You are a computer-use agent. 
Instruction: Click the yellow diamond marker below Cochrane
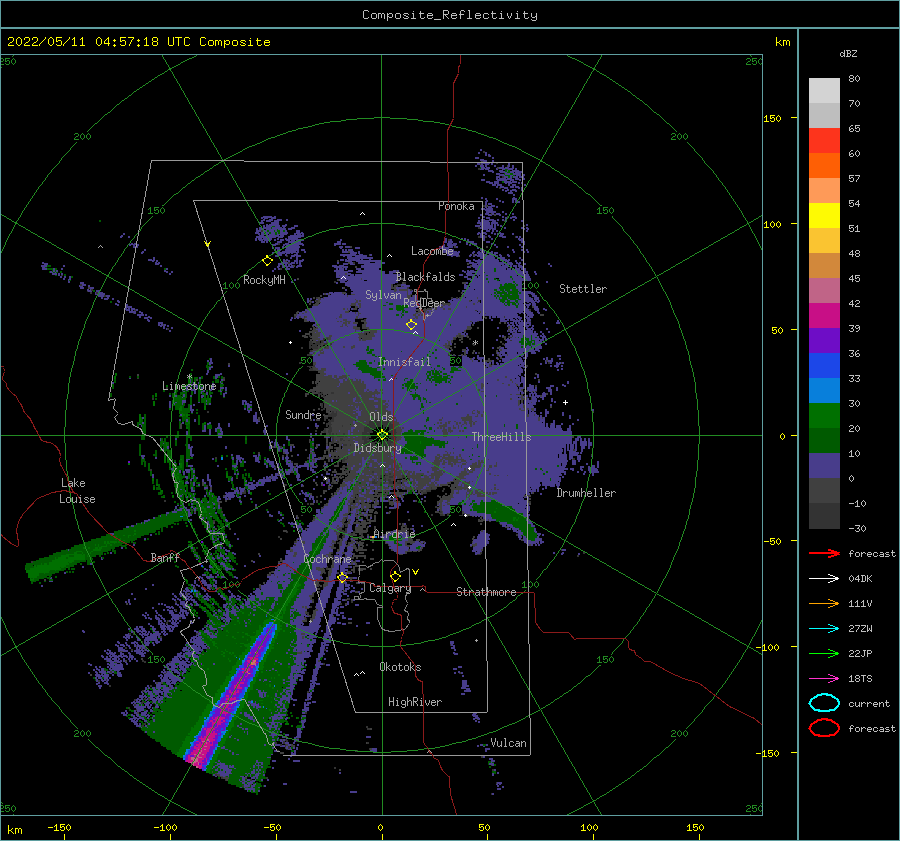tap(343, 577)
